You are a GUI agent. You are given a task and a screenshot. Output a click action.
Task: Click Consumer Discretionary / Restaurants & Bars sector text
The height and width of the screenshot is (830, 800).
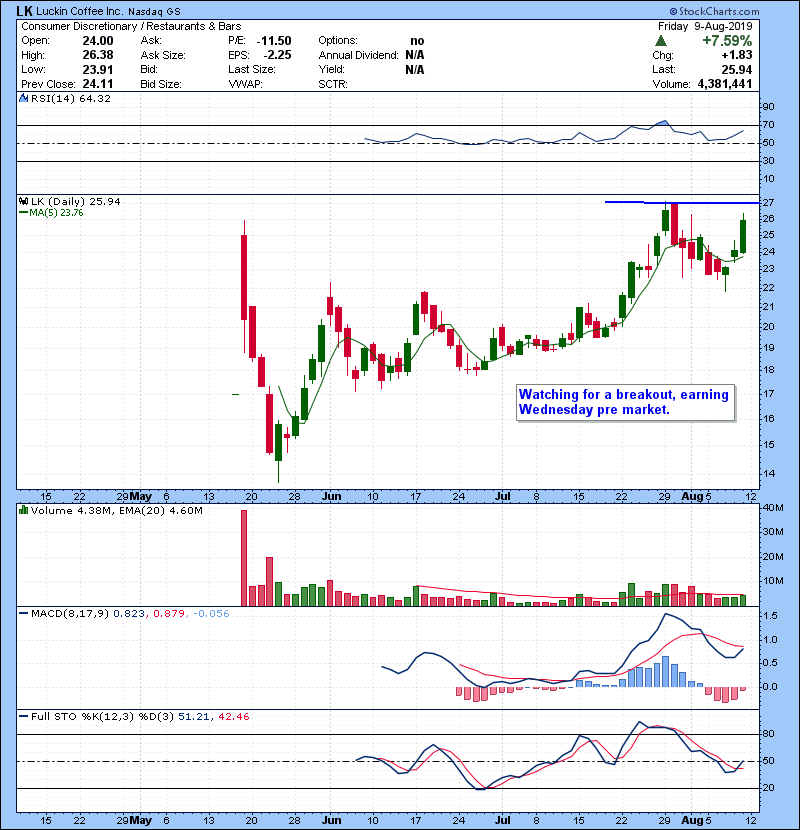131,26
